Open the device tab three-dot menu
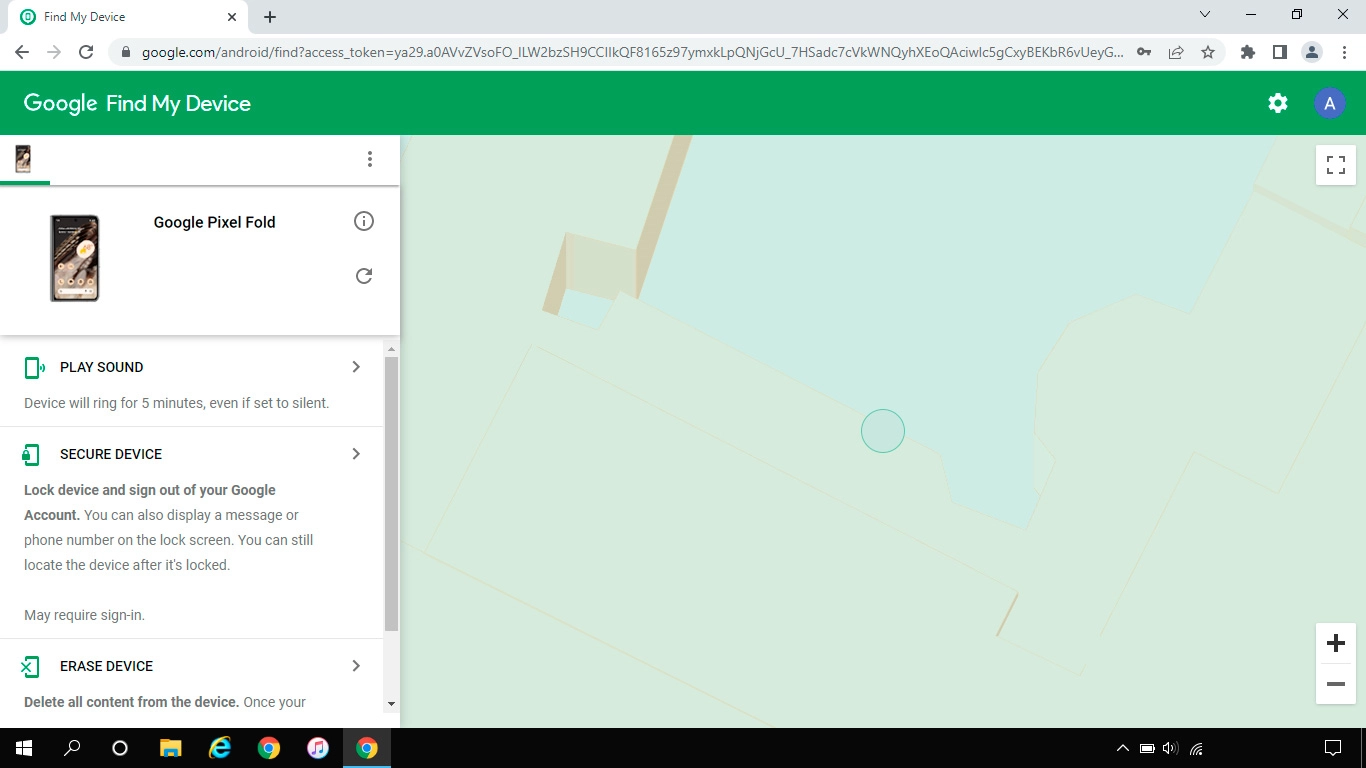1366x768 pixels. click(x=370, y=159)
